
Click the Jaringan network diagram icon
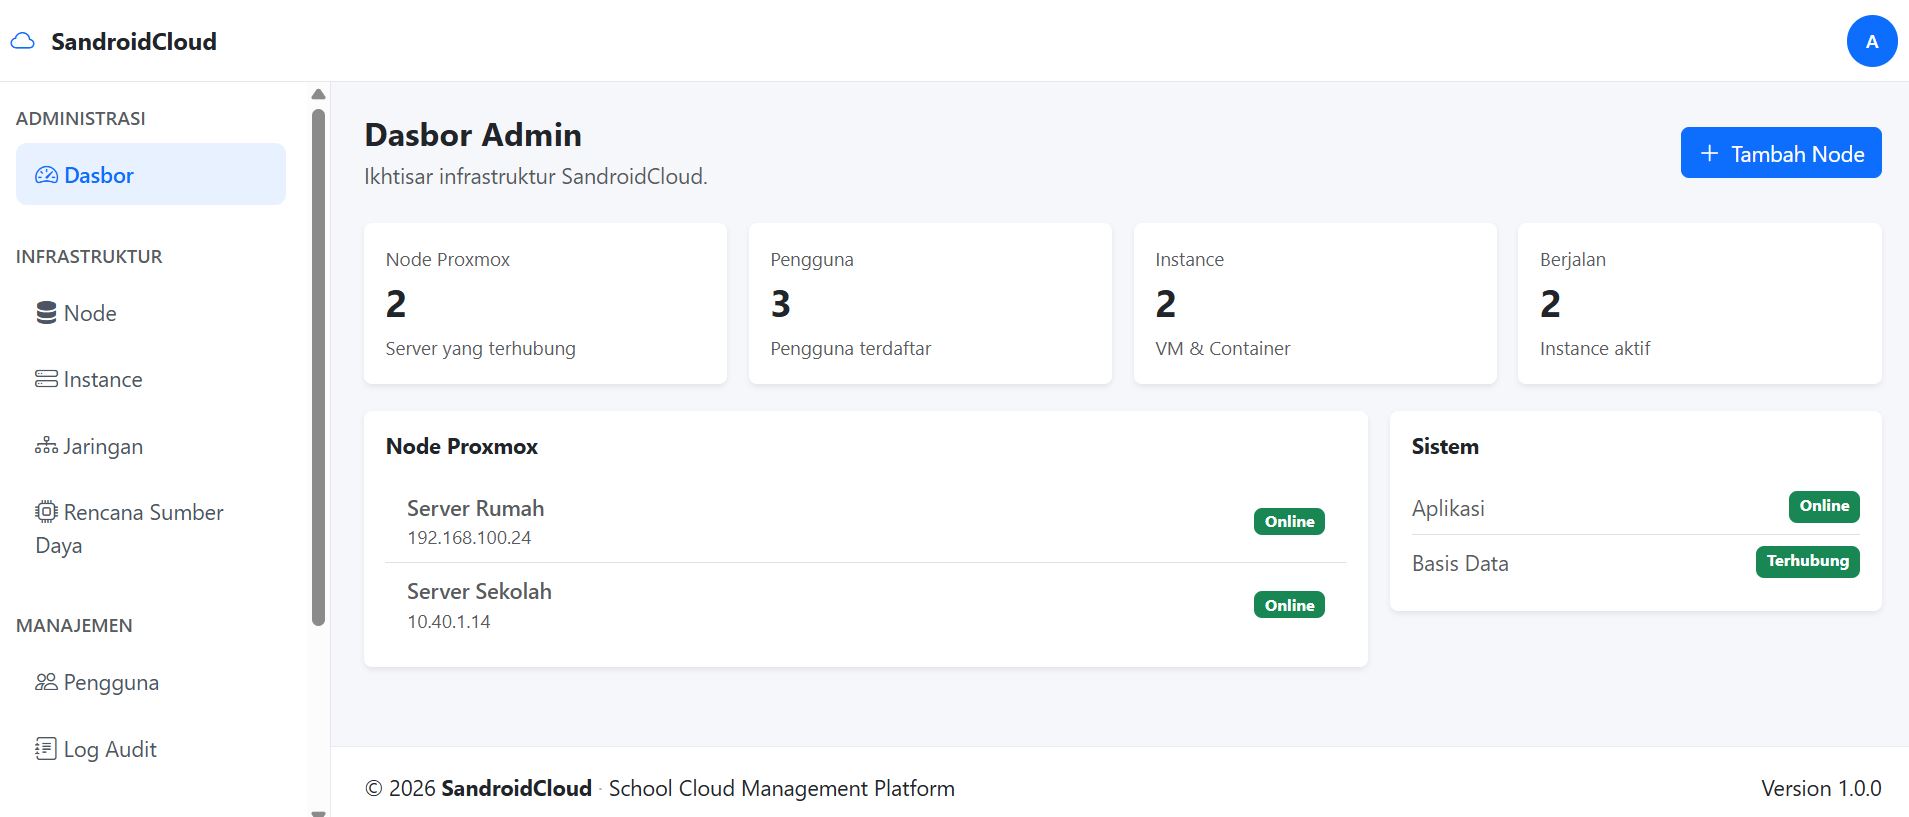click(46, 446)
